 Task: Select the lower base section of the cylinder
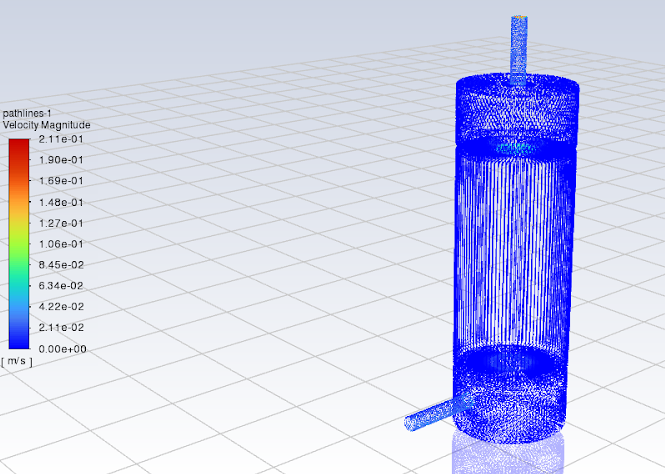click(x=514, y=395)
